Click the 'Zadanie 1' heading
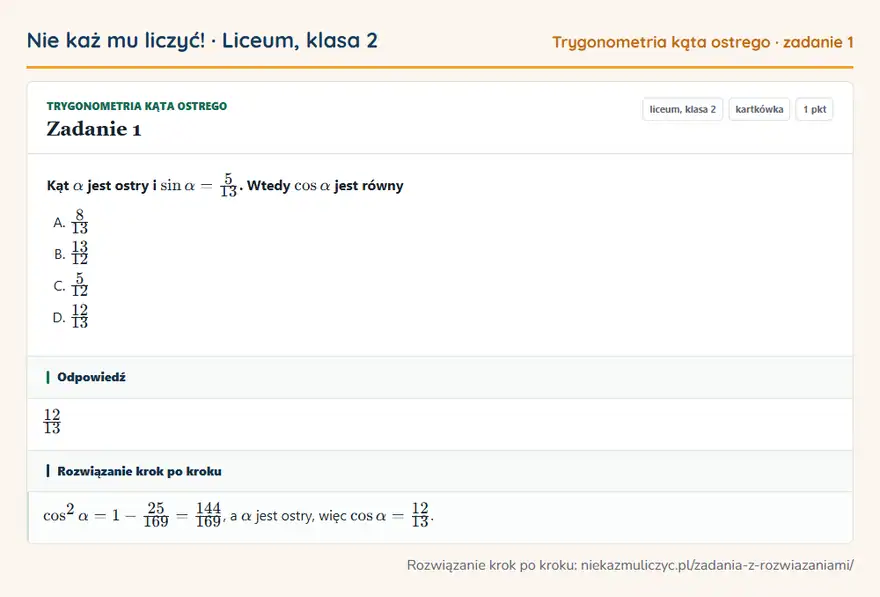 coord(94,129)
